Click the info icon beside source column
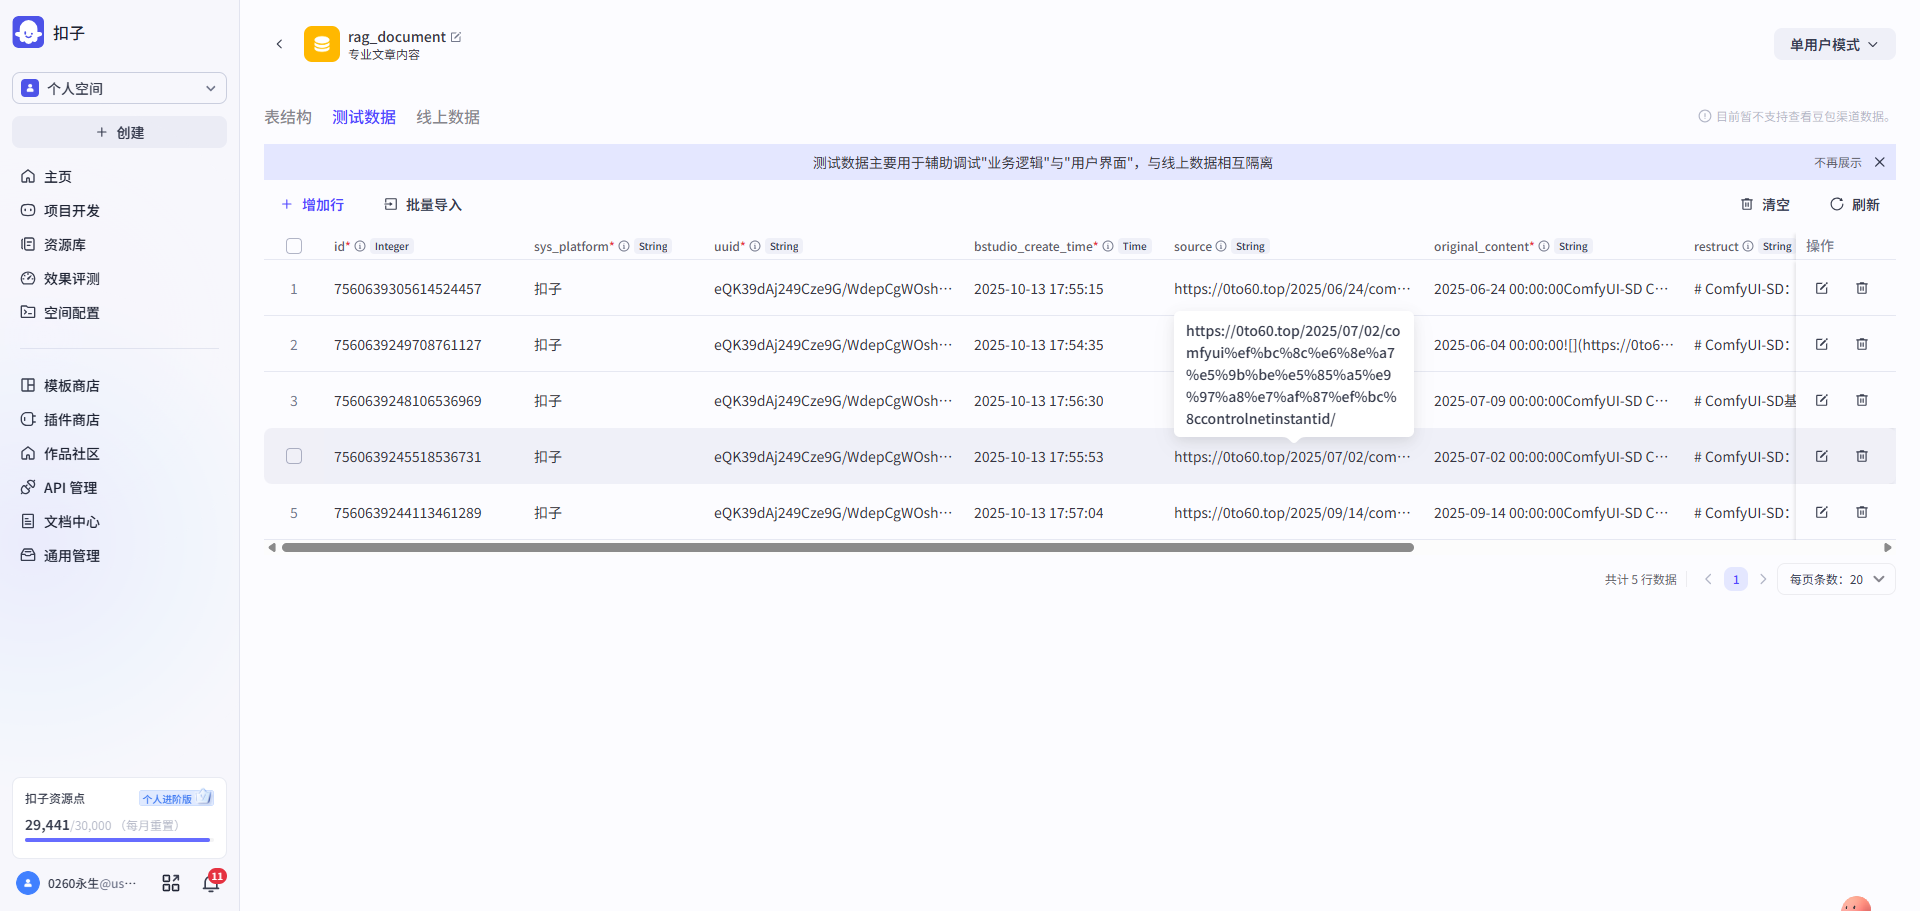This screenshot has width=1920, height=911. point(1221,246)
